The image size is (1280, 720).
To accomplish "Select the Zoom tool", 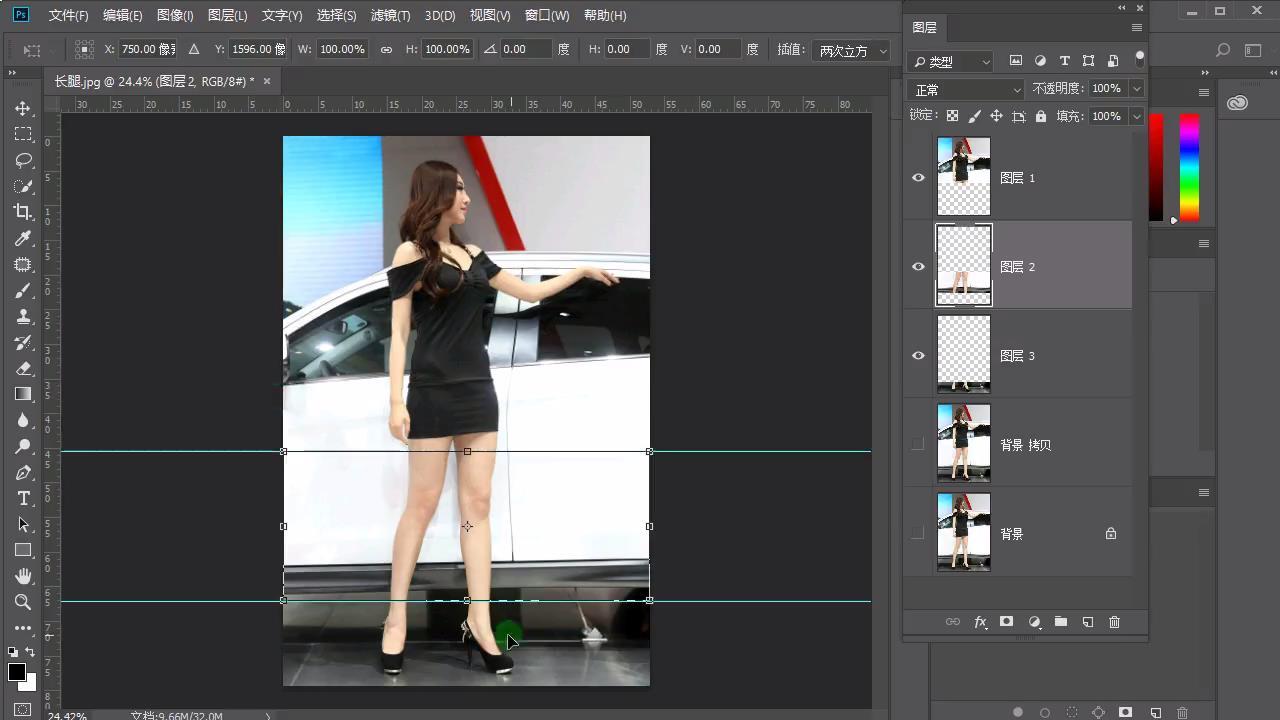I will point(23,602).
